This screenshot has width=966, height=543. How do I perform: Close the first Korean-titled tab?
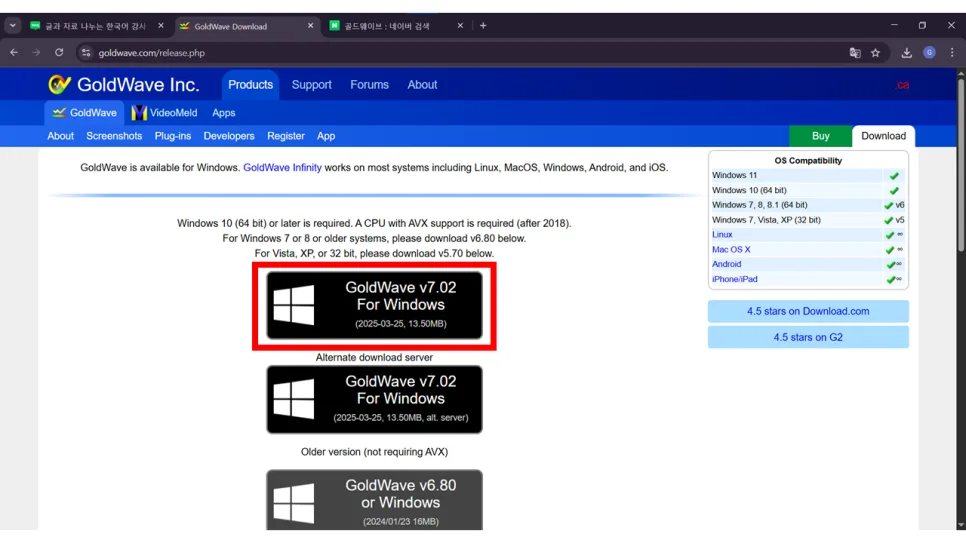click(x=161, y=26)
